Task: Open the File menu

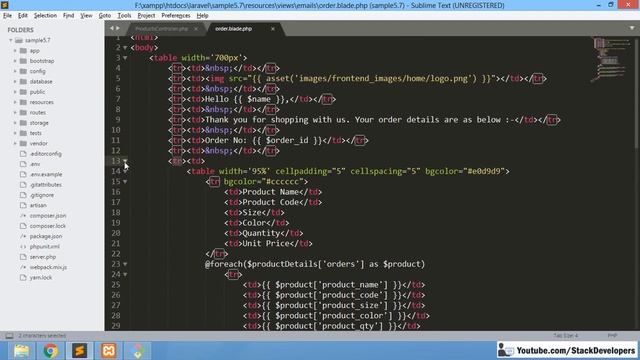Action: pos(7,16)
